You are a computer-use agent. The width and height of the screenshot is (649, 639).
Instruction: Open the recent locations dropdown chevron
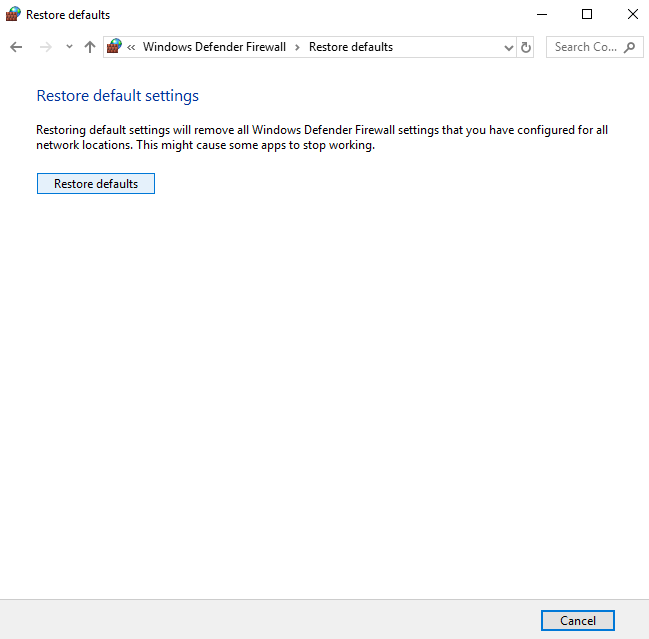point(69,47)
